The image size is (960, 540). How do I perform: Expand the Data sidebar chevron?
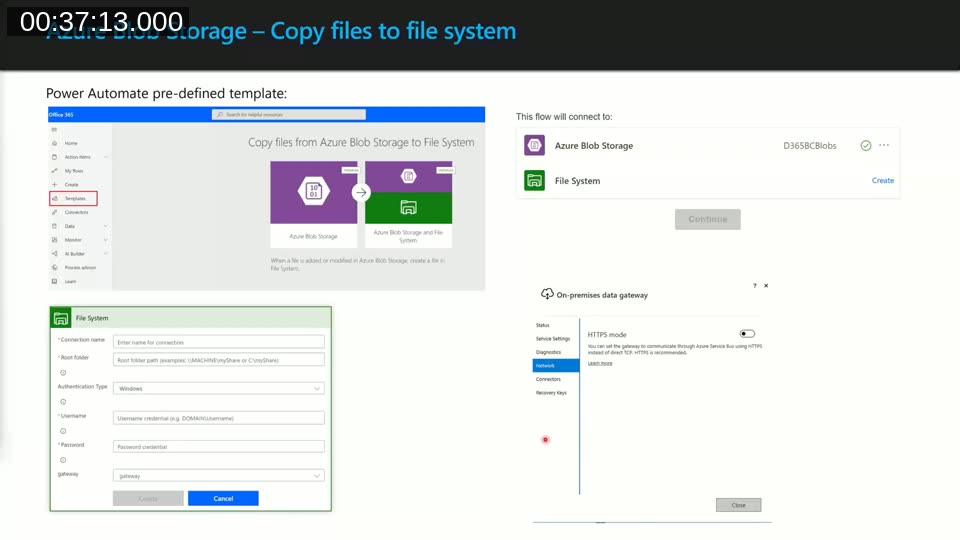click(x=106, y=226)
